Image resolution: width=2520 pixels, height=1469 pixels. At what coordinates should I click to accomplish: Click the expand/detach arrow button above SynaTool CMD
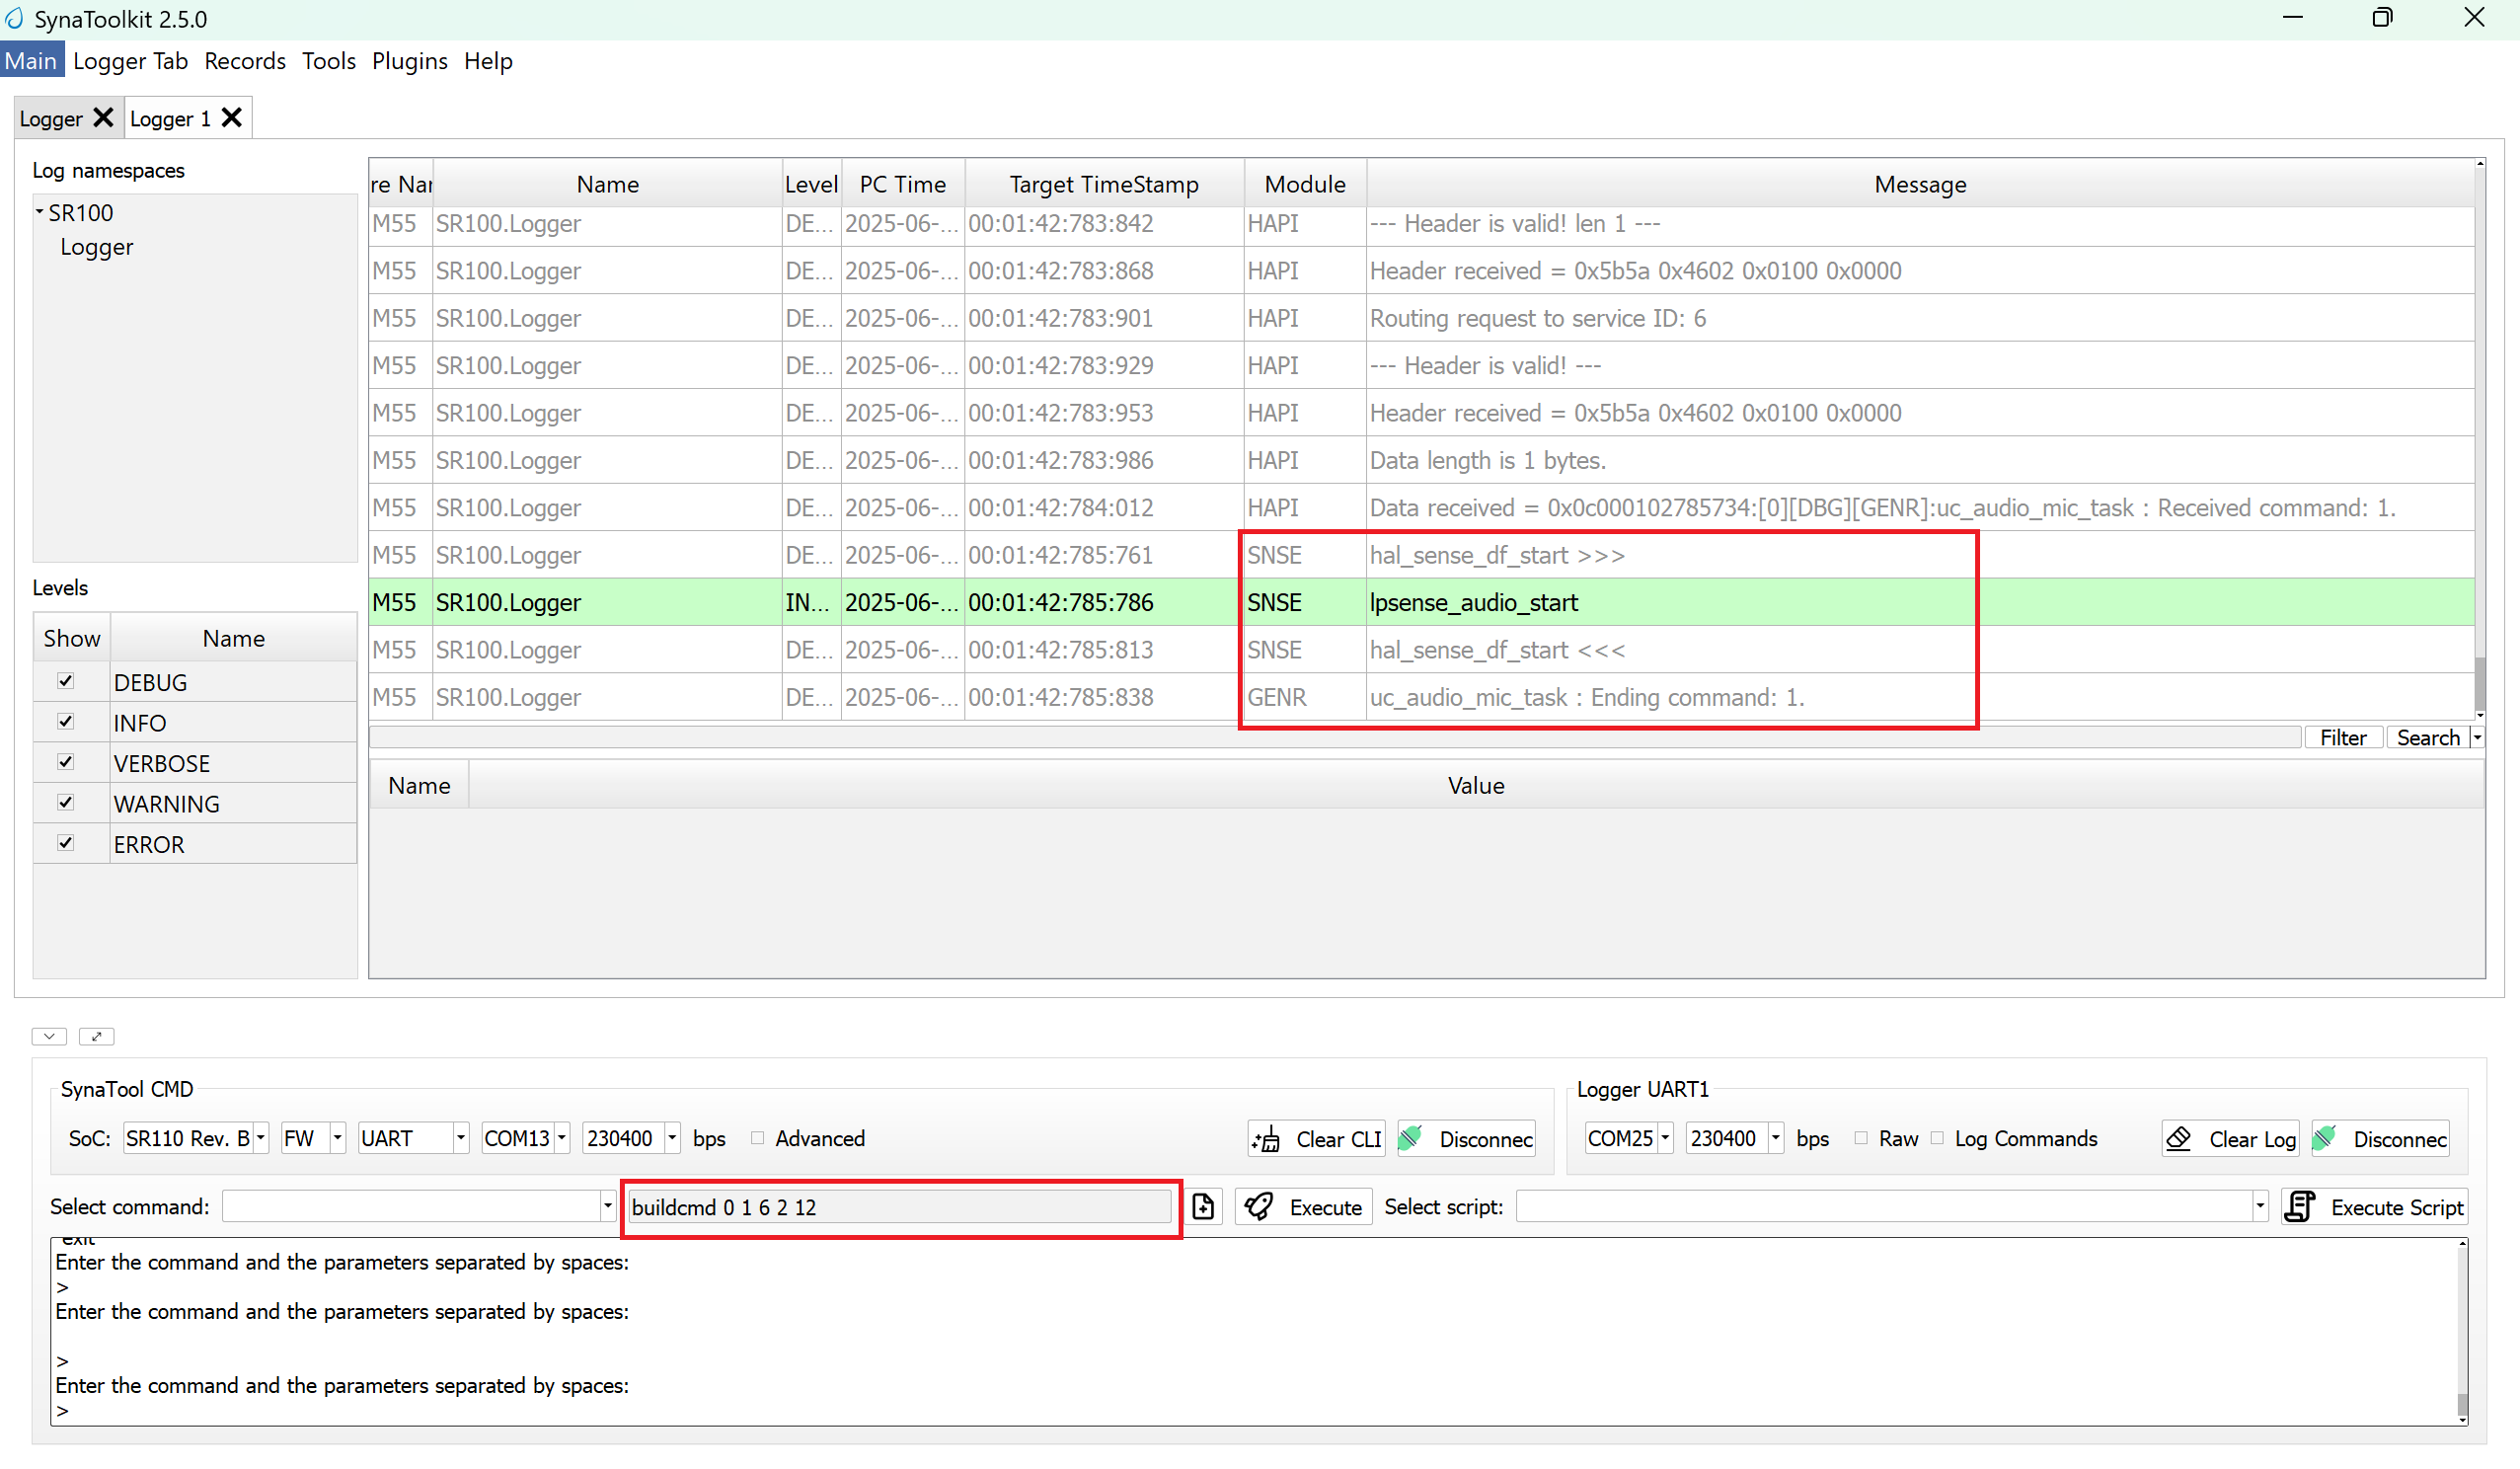[x=97, y=1036]
